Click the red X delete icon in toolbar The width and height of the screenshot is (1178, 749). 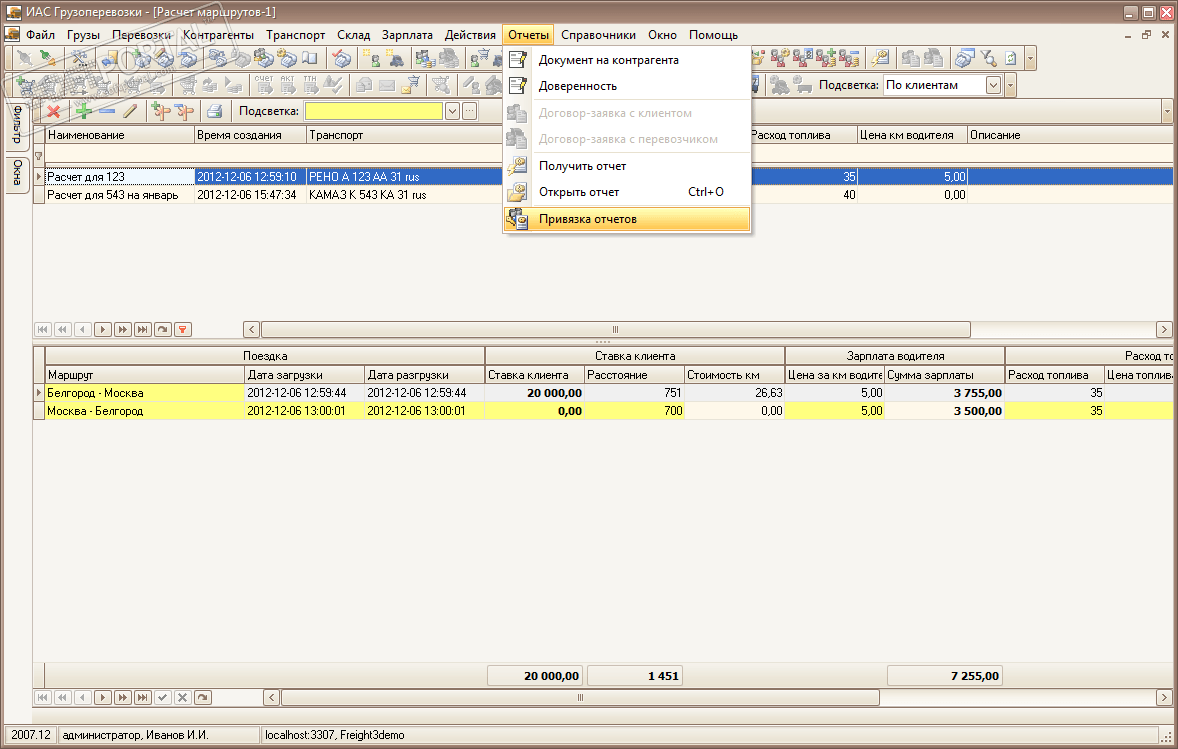pos(54,111)
